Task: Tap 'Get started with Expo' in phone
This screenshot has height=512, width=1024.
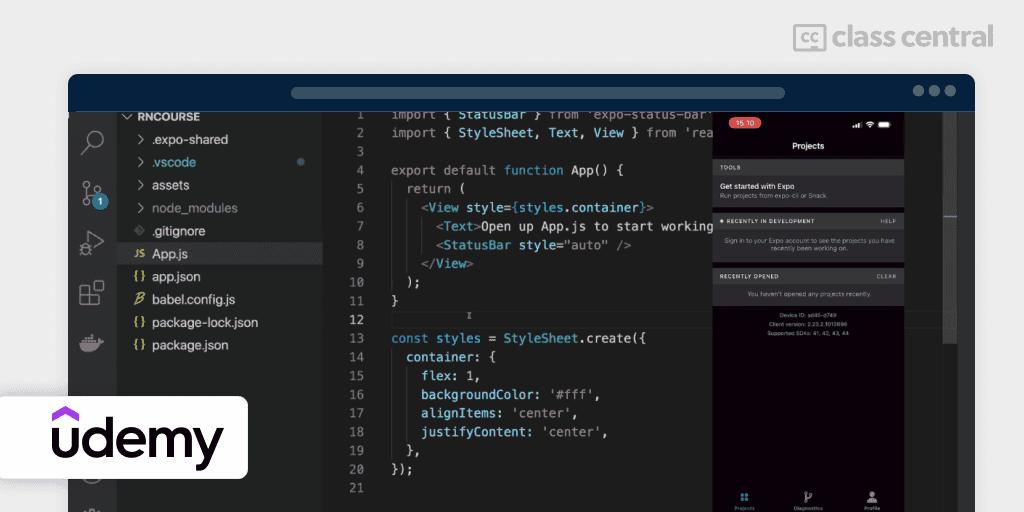Action: tap(808, 191)
